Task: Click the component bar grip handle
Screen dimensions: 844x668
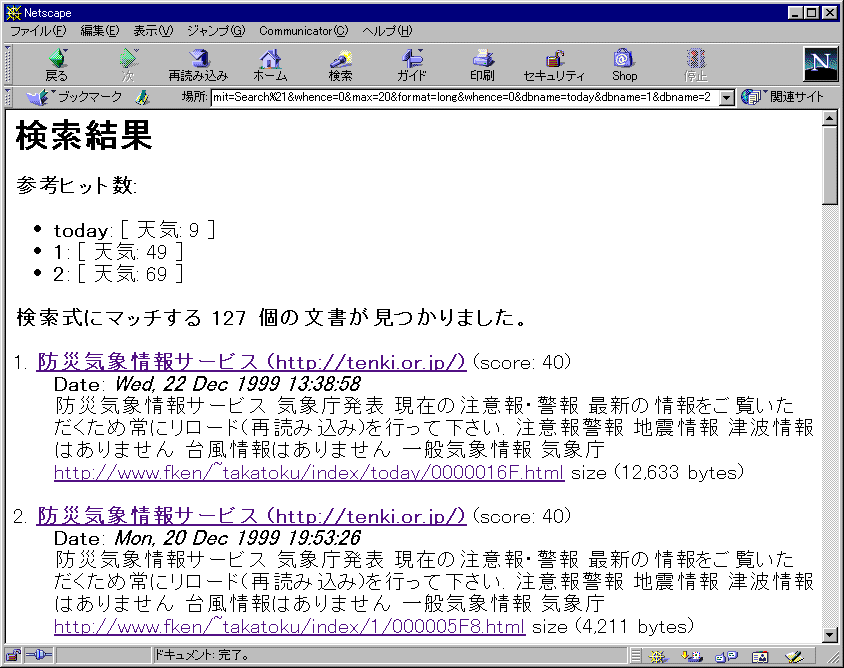Action: (x=636, y=656)
